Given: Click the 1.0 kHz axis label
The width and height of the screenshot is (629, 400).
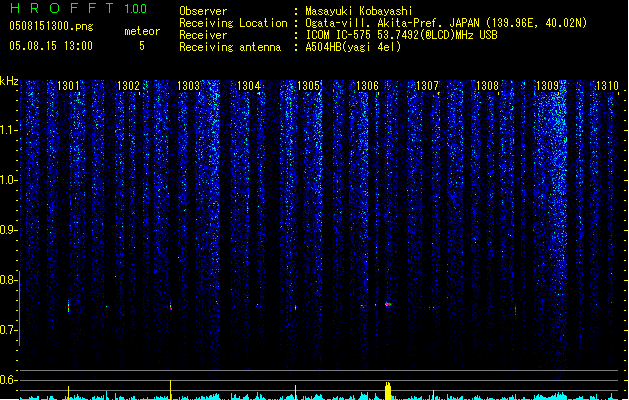Looking at the screenshot, I should click(x=8, y=180).
